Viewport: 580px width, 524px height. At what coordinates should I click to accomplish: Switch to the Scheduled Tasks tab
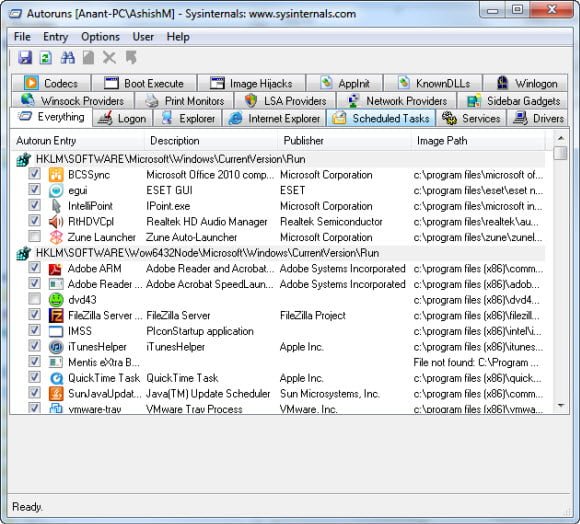coord(381,119)
